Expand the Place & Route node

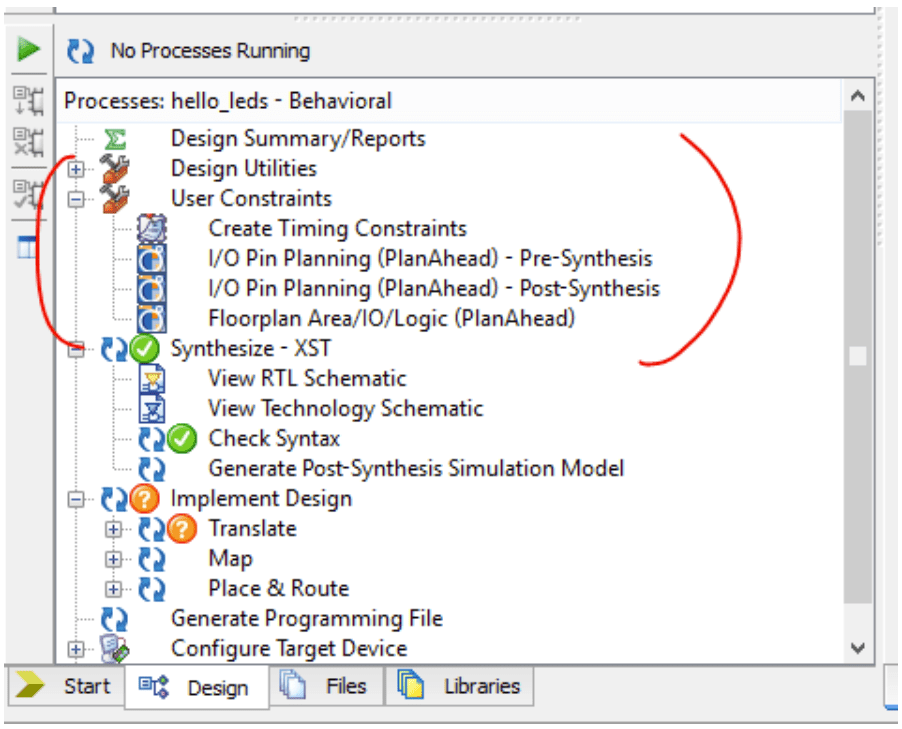pyautogui.click(x=114, y=589)
